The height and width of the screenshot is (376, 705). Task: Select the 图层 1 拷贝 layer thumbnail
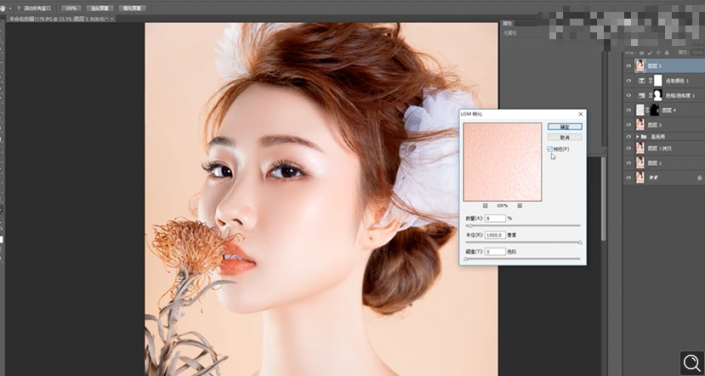[640, 148]
